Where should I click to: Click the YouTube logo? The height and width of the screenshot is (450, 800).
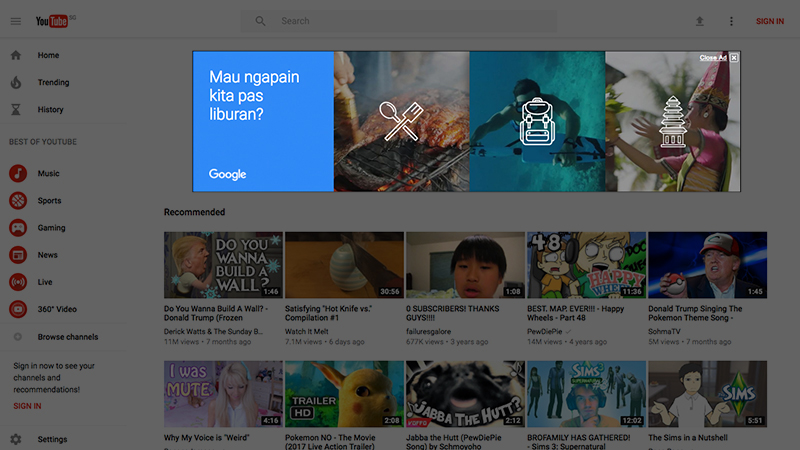point(56,21)
